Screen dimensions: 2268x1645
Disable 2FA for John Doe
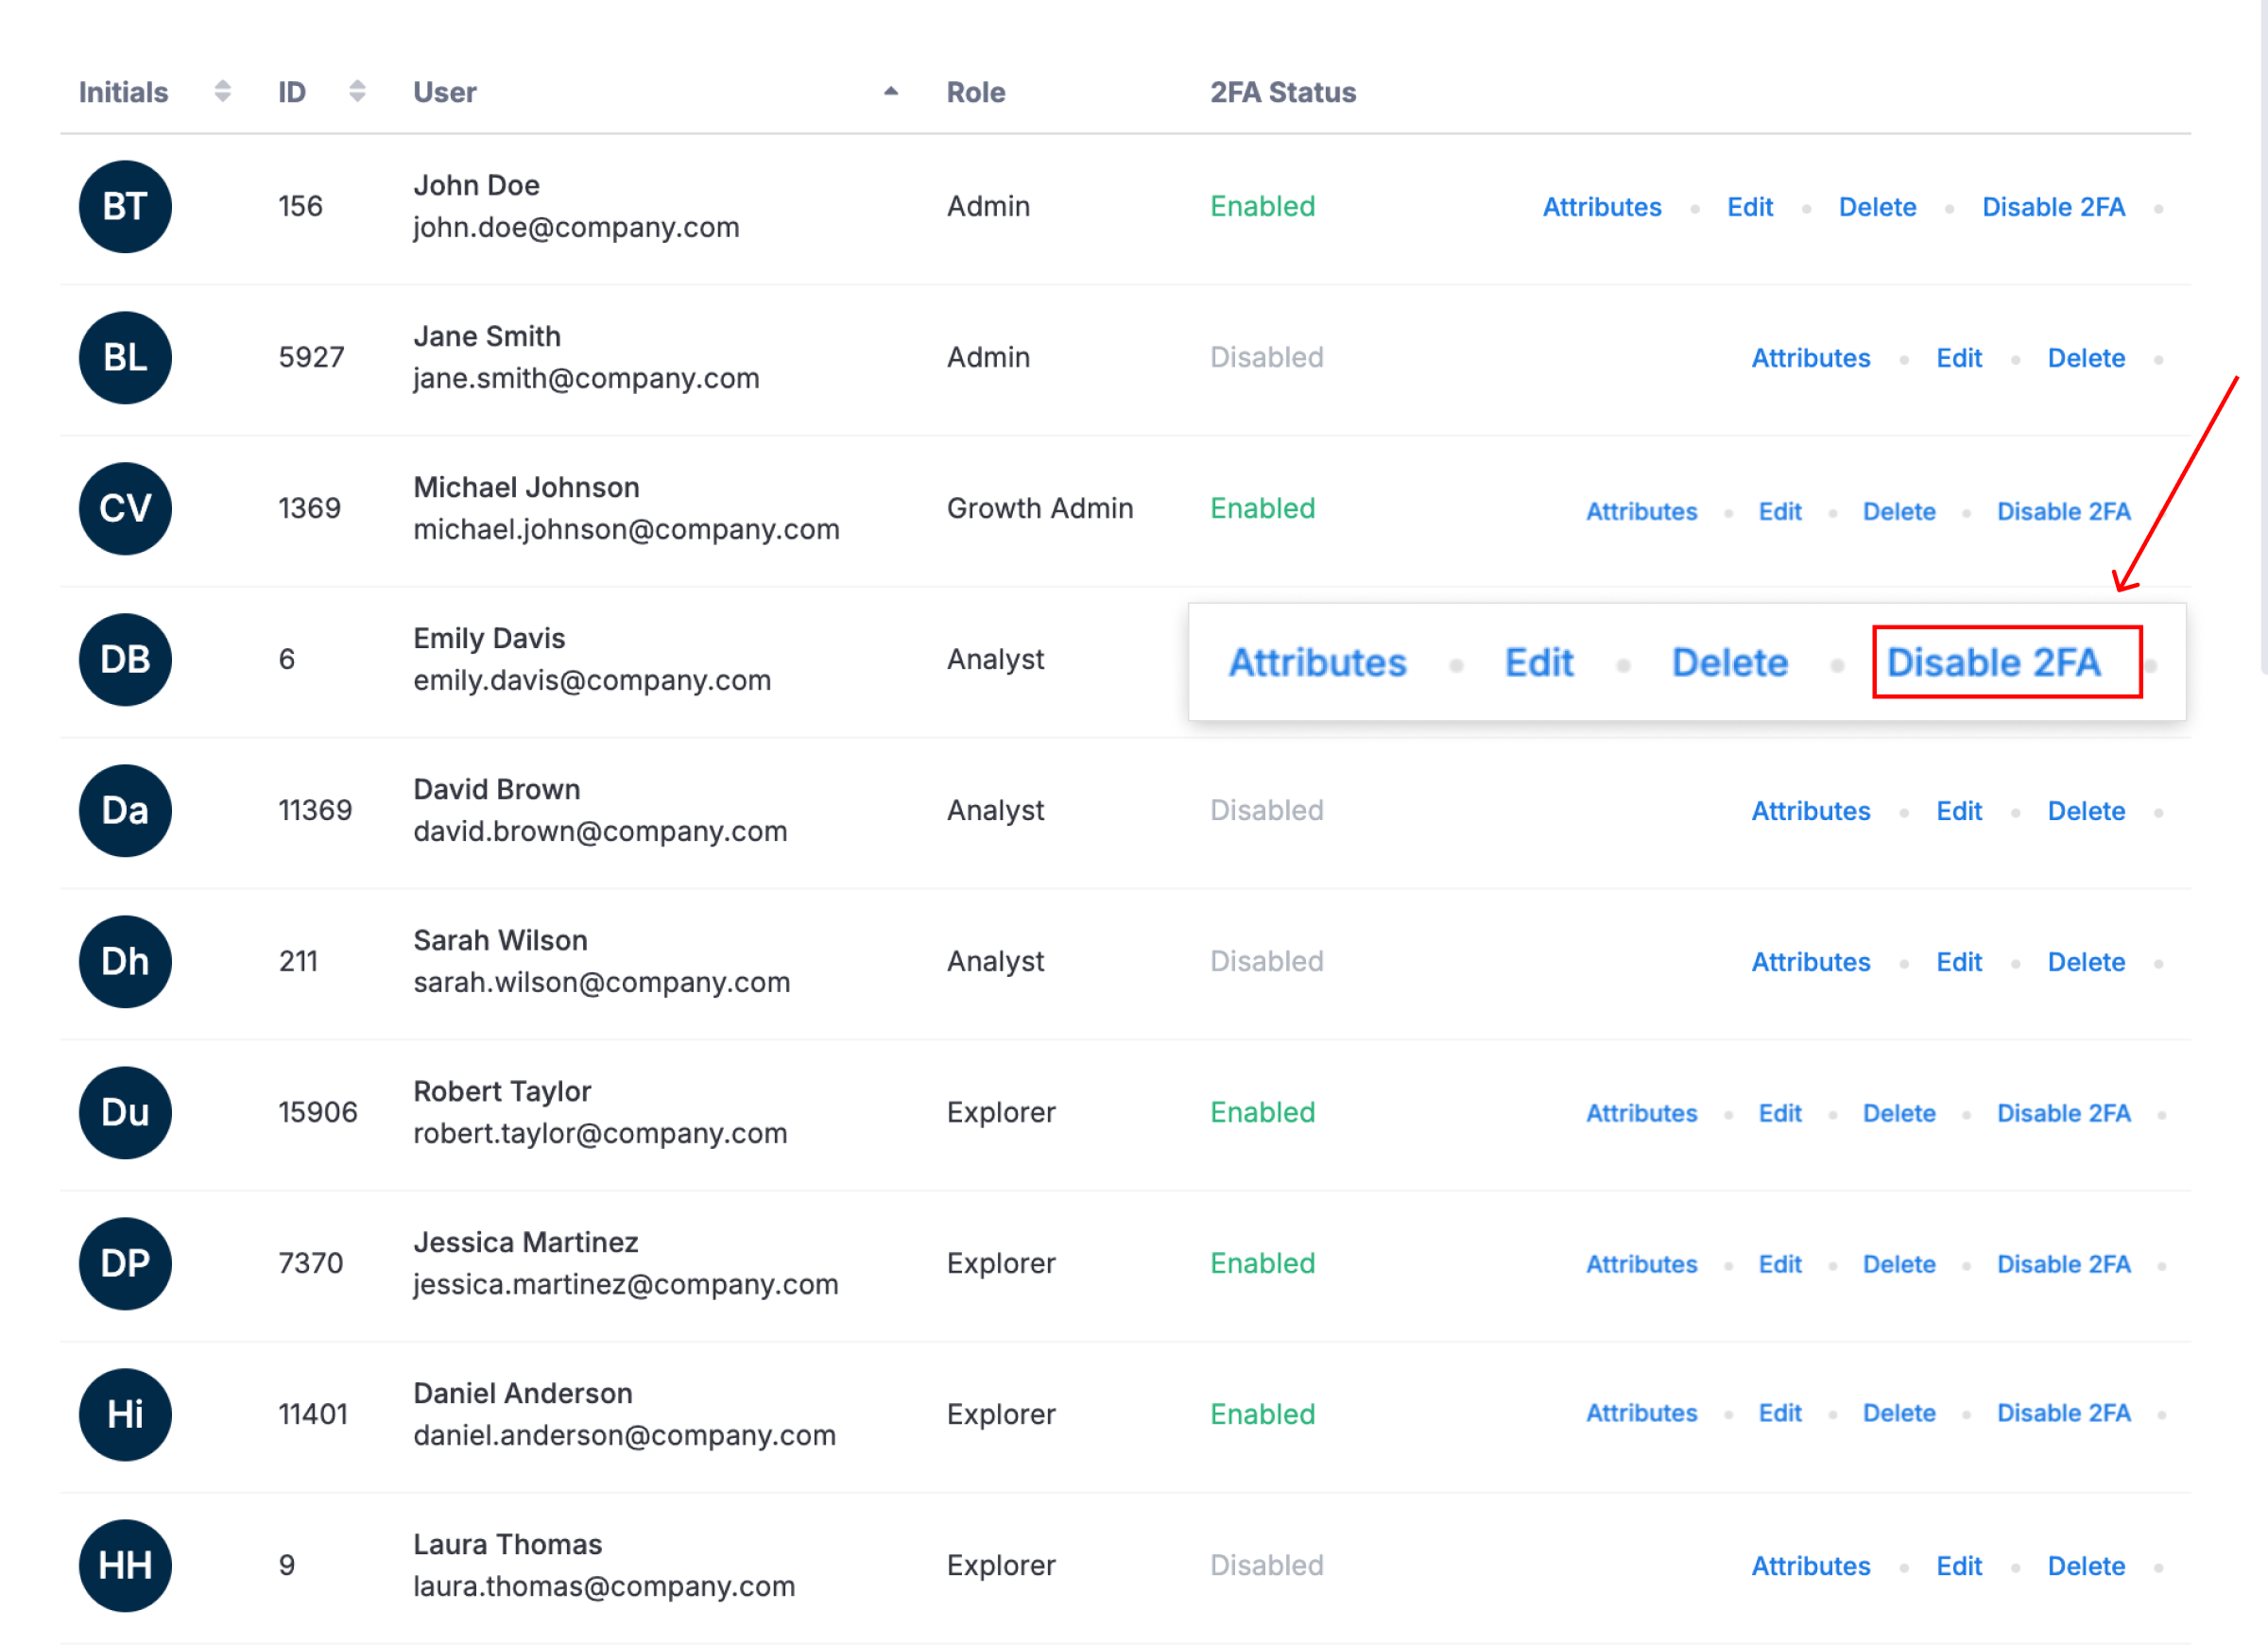point(2054,207)
